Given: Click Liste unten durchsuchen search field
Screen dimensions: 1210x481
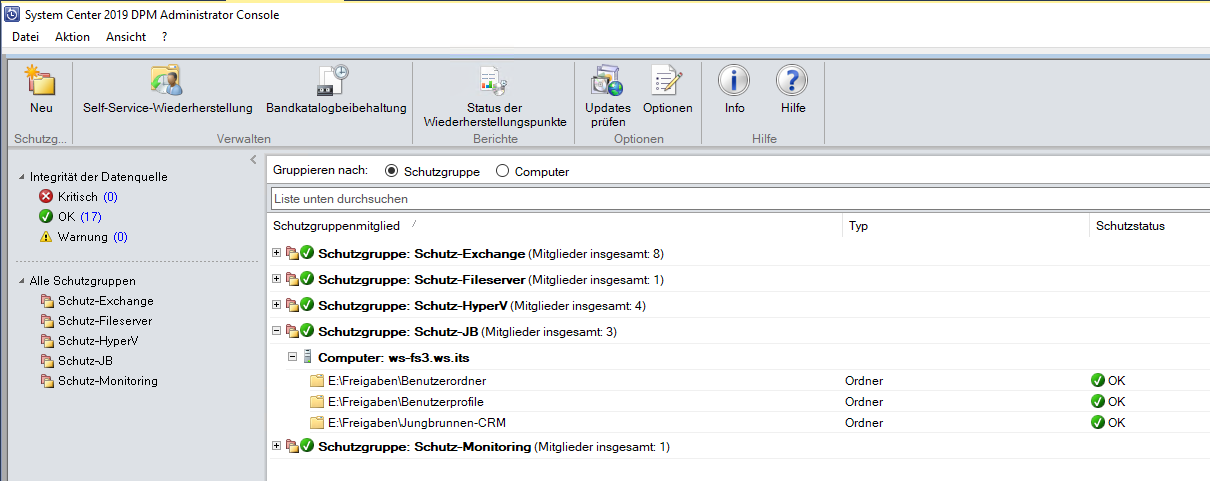Looking at the screenshot, I should click(x=740, y=199).
